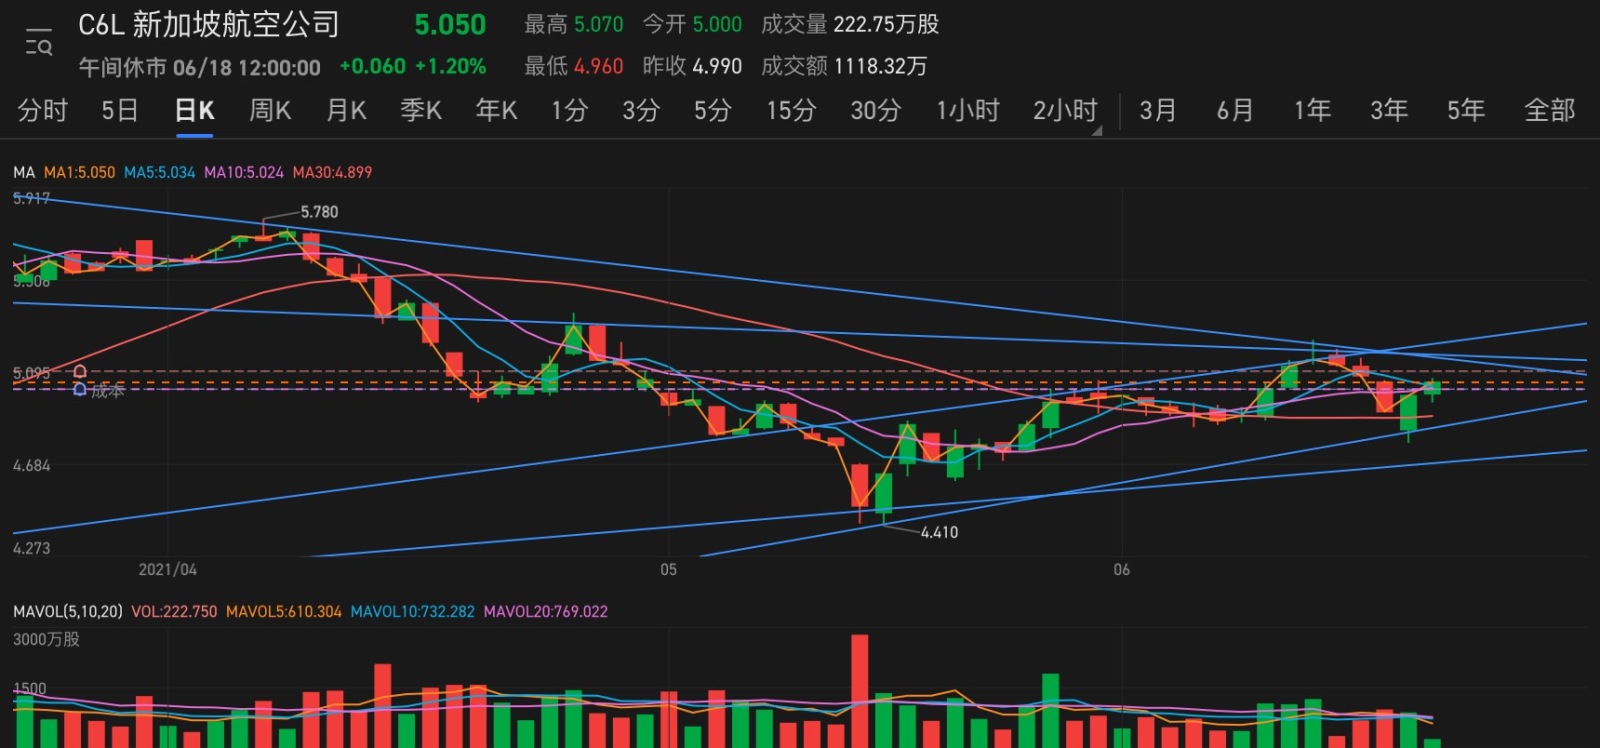
Task: Click the MAVOL10:732.282 value
Action: click(x=412, y=611)
